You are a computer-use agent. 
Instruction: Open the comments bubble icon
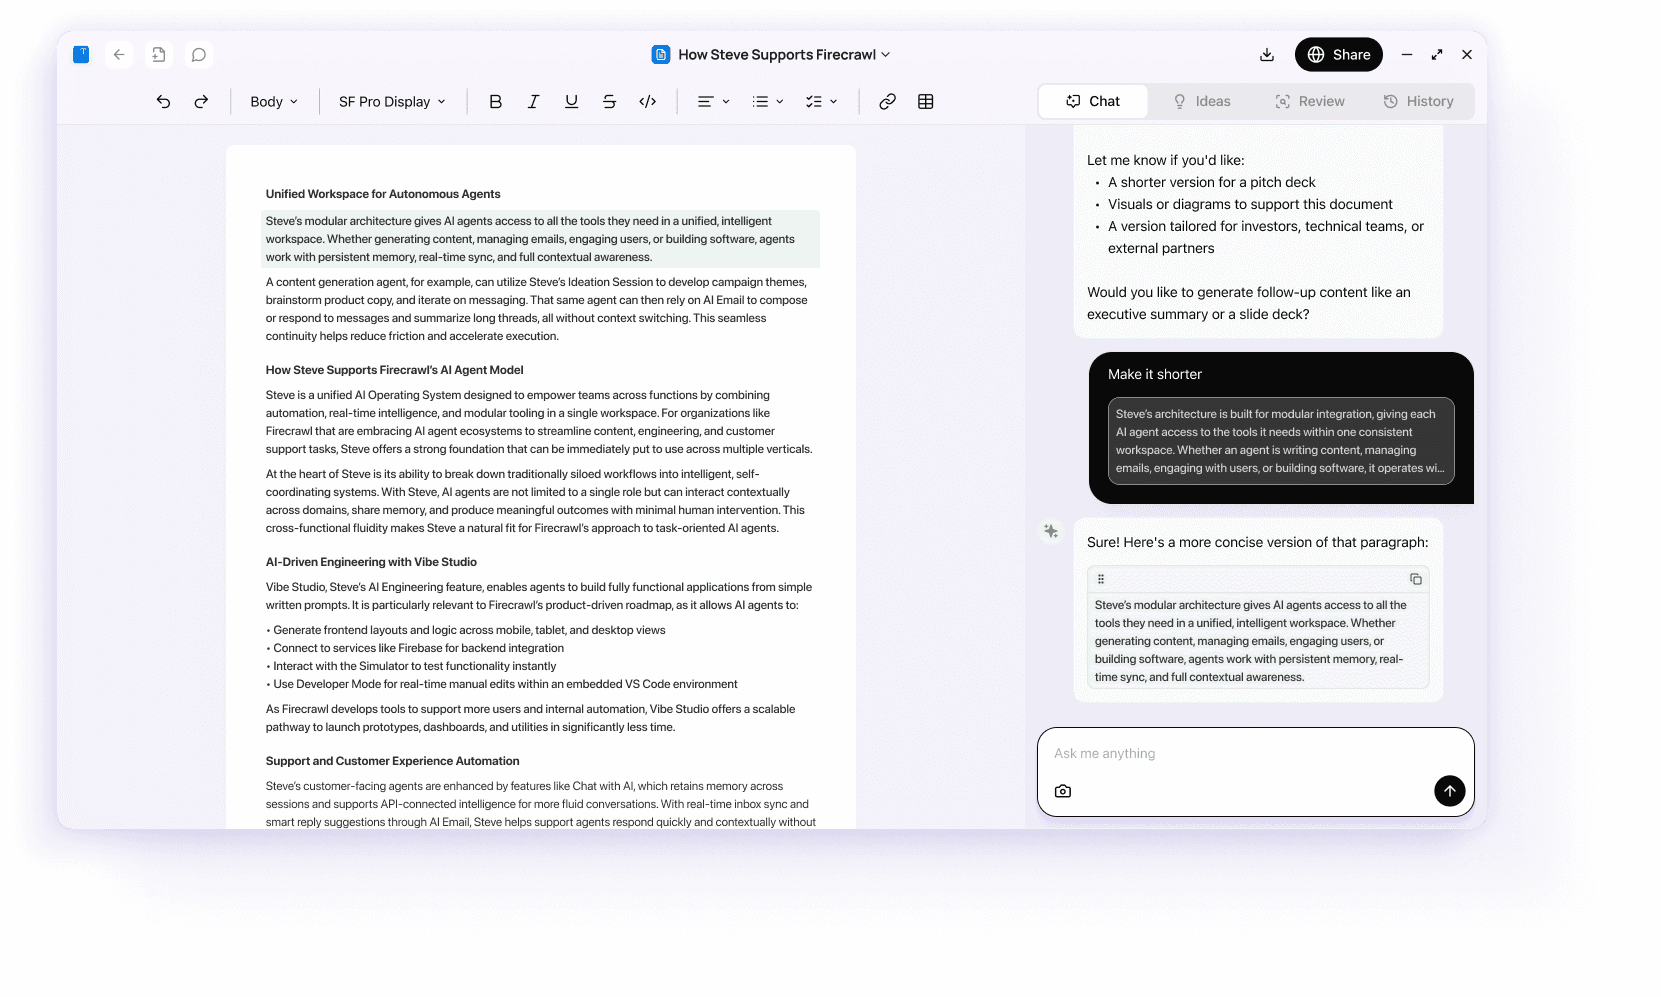click(x=199, y=55)
